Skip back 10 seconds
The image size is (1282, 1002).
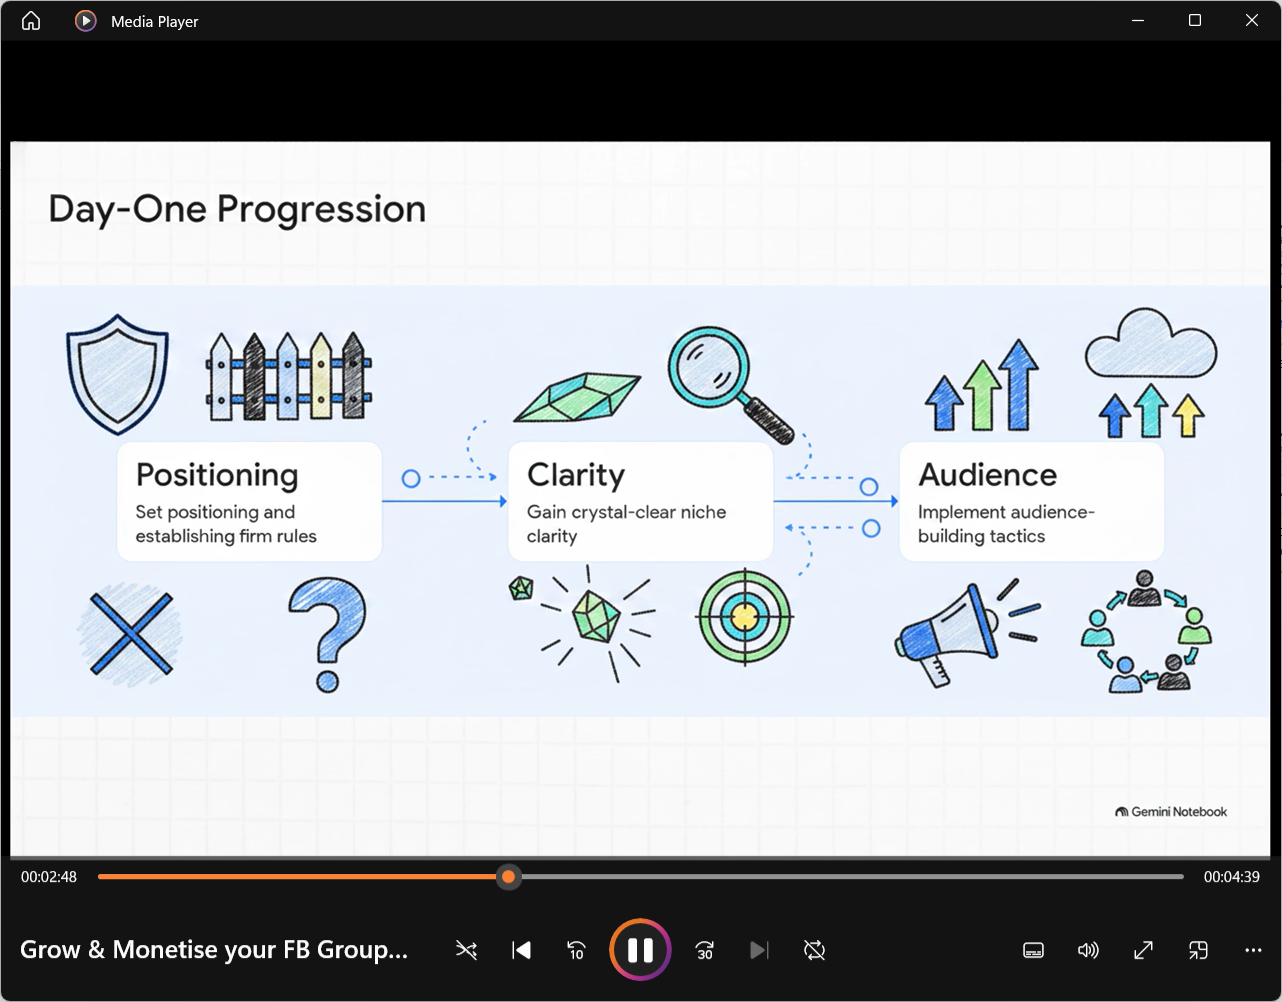click(x=576, y=950)
